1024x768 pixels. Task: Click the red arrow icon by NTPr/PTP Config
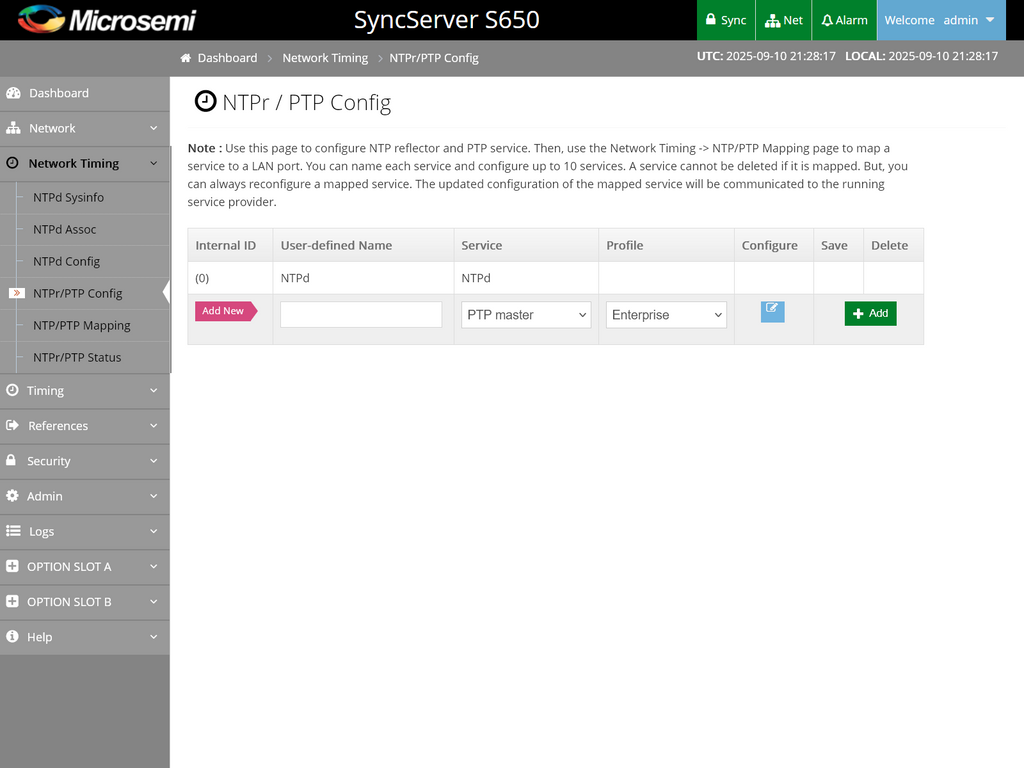point(17,293)
